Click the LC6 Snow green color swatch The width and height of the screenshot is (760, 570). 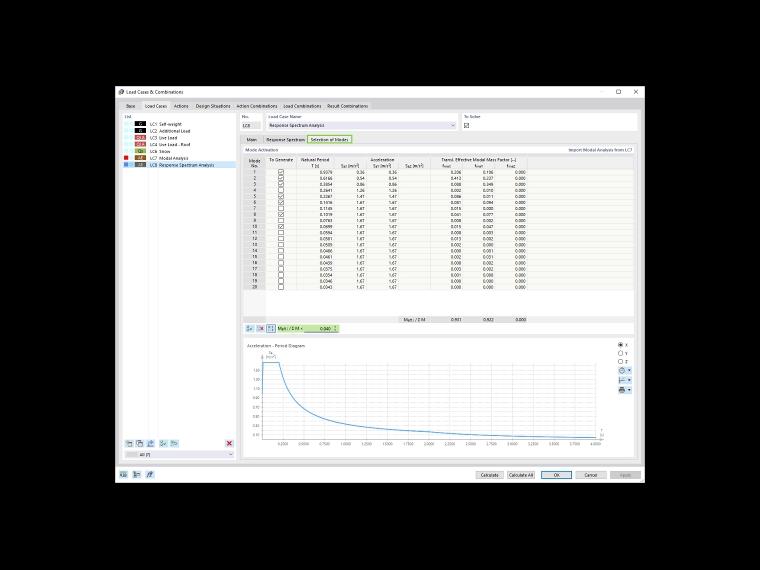[140, 151]
